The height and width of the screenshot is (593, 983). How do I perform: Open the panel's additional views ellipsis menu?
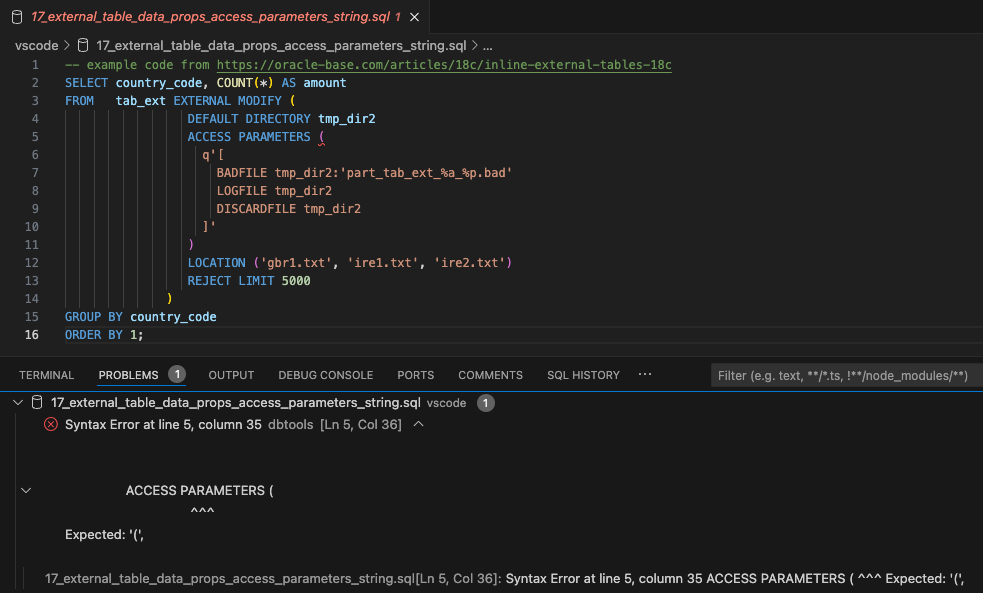tap(644, 374)
